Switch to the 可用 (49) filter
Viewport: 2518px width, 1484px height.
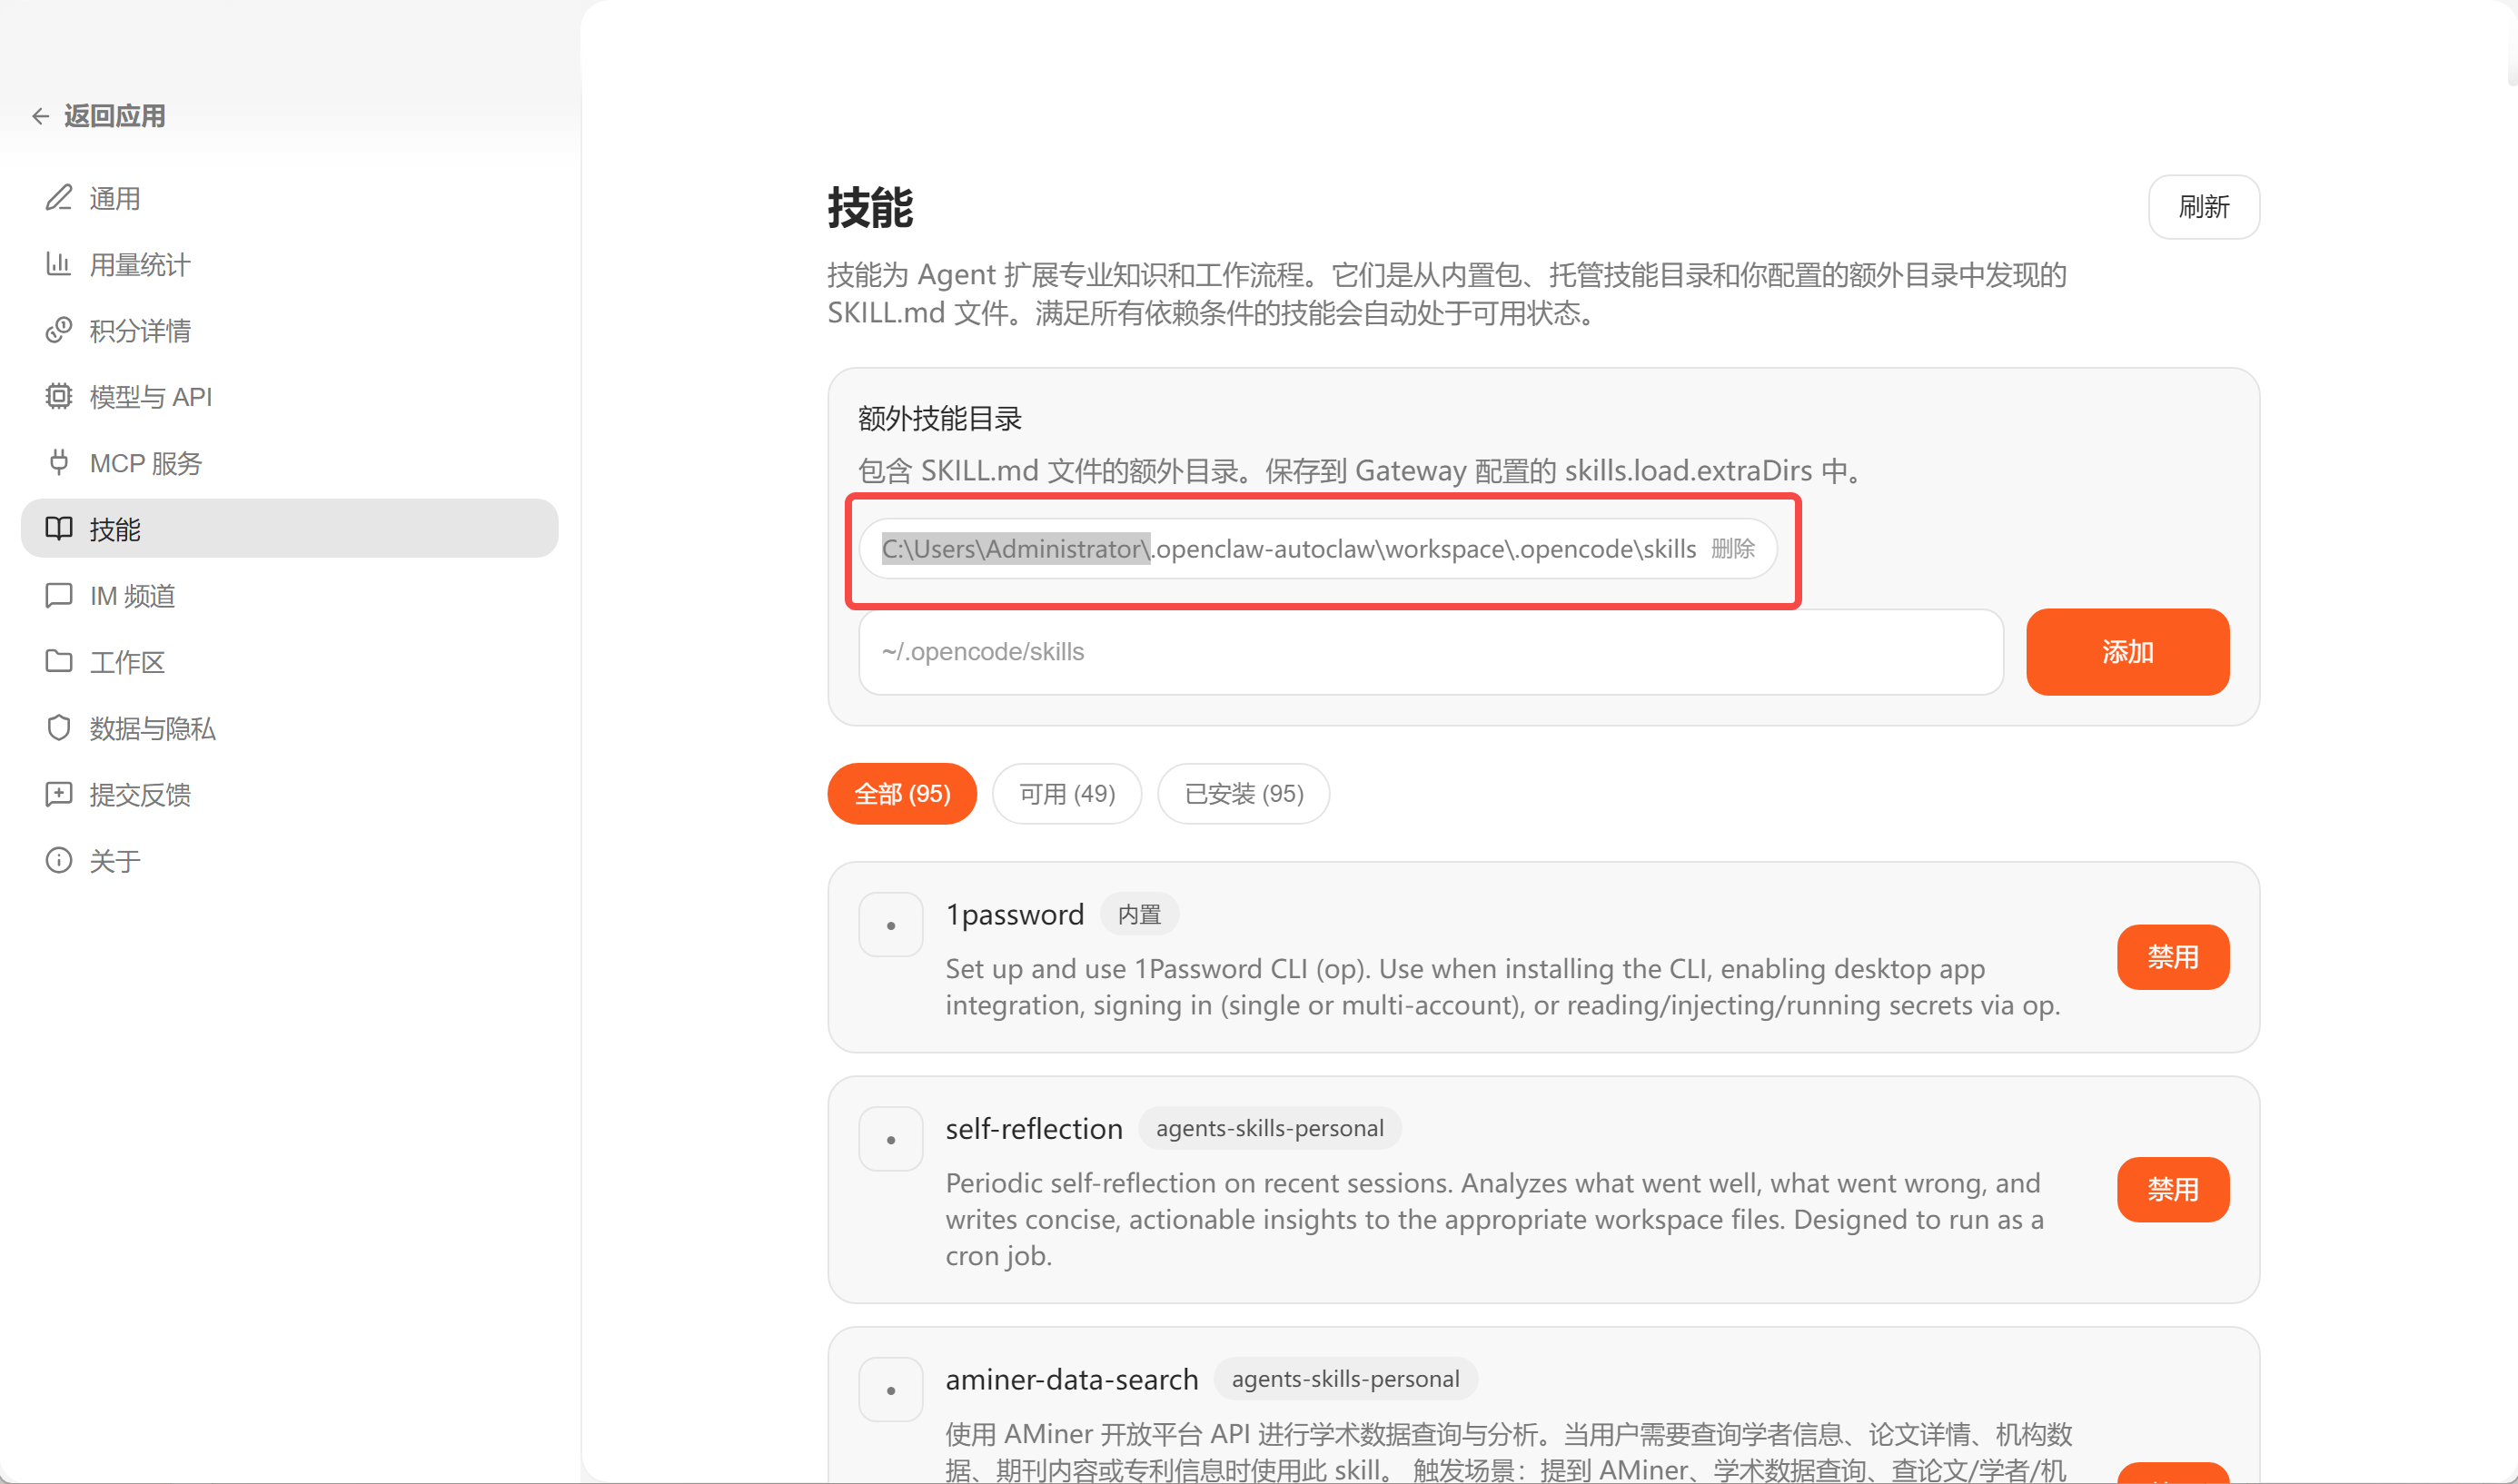1066,794
